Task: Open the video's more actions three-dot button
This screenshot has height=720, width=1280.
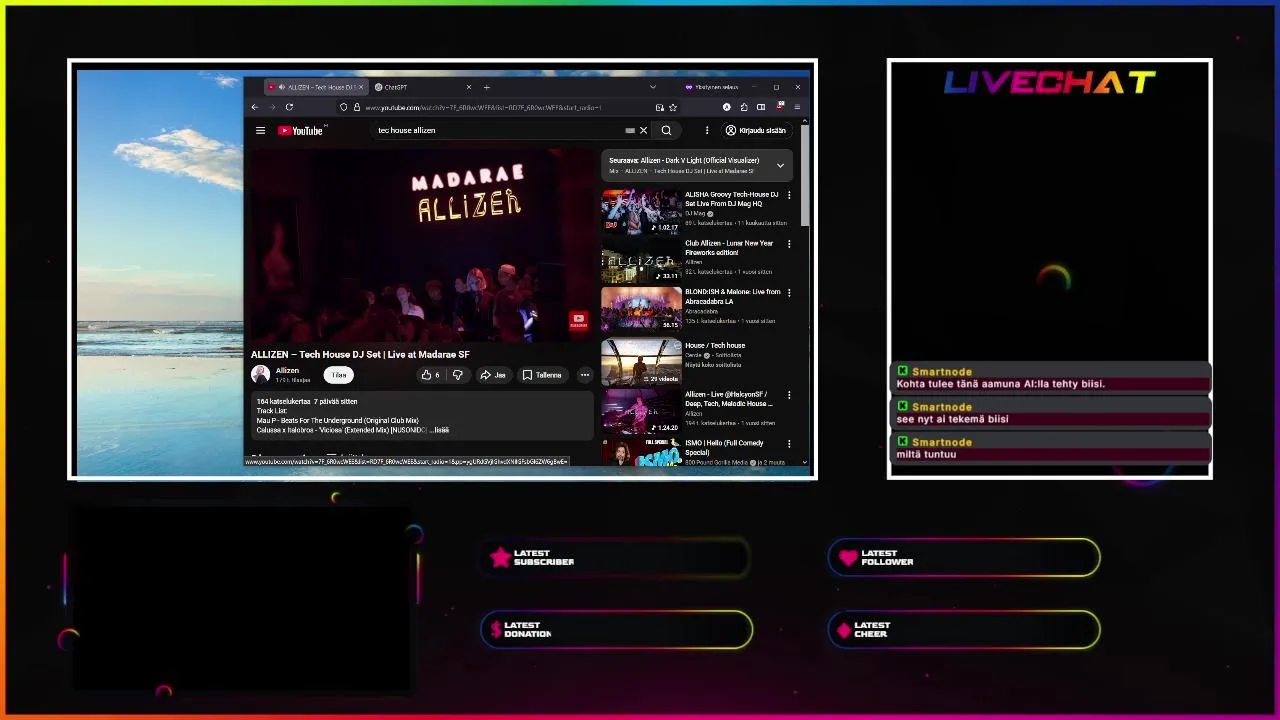Action: pyautogui.click(x=585, y=375)
